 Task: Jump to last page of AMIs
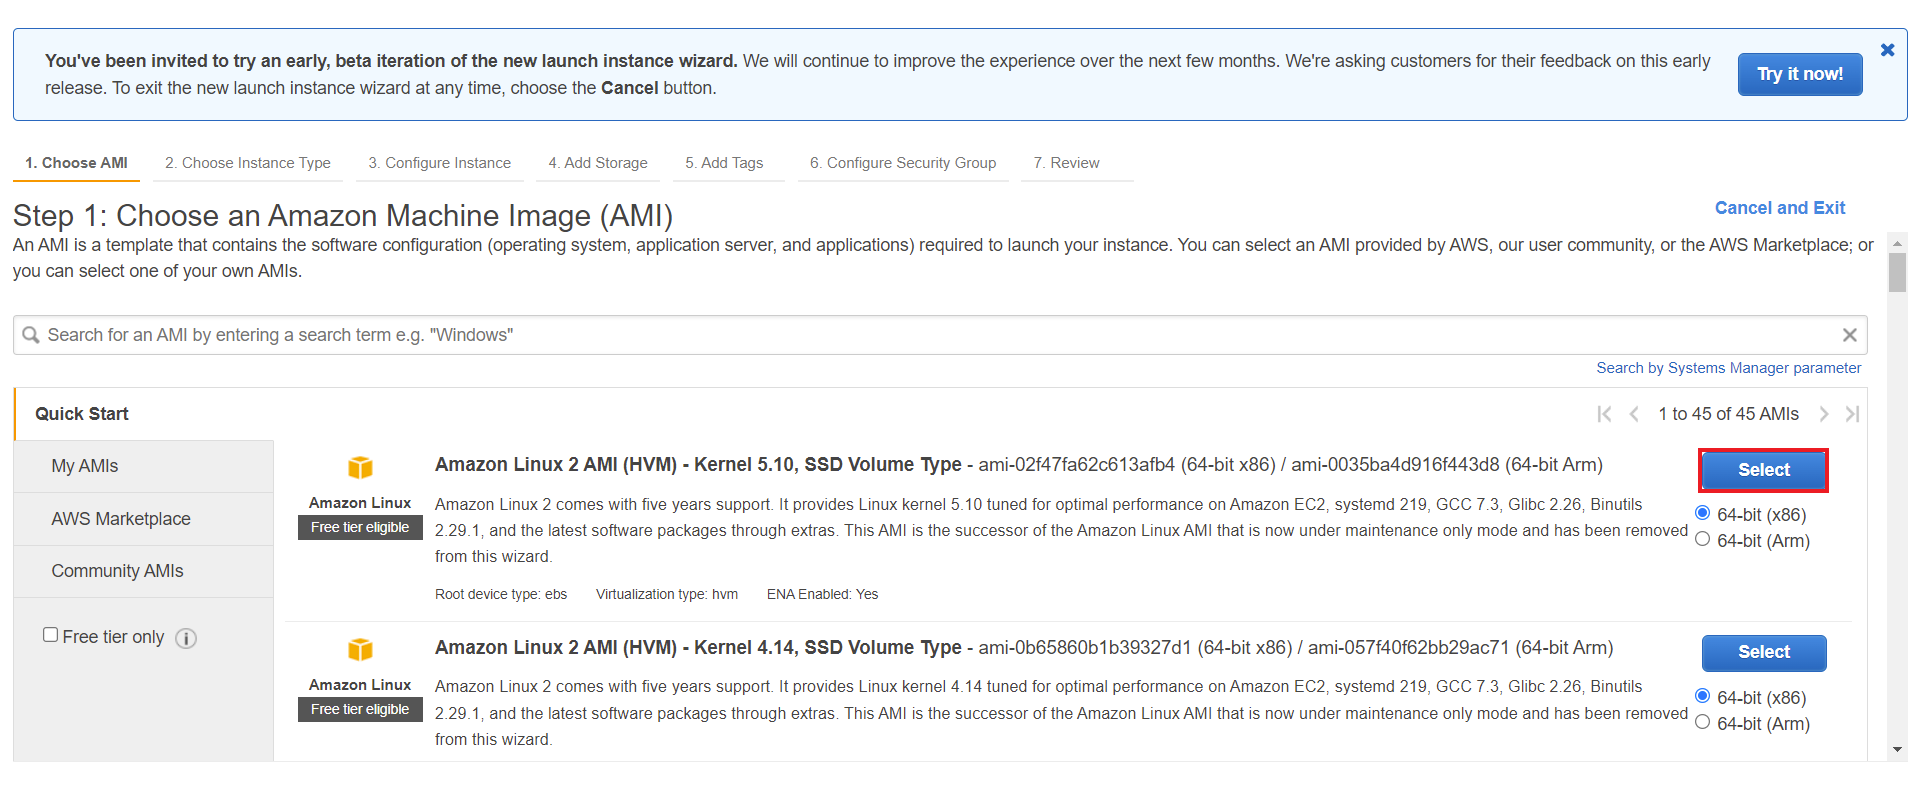click(x=1852, y=414)
